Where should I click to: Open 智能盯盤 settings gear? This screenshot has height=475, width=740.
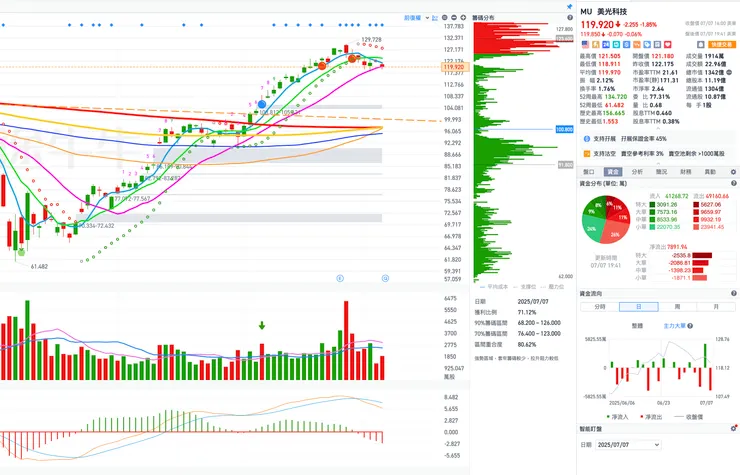point(733,429)
